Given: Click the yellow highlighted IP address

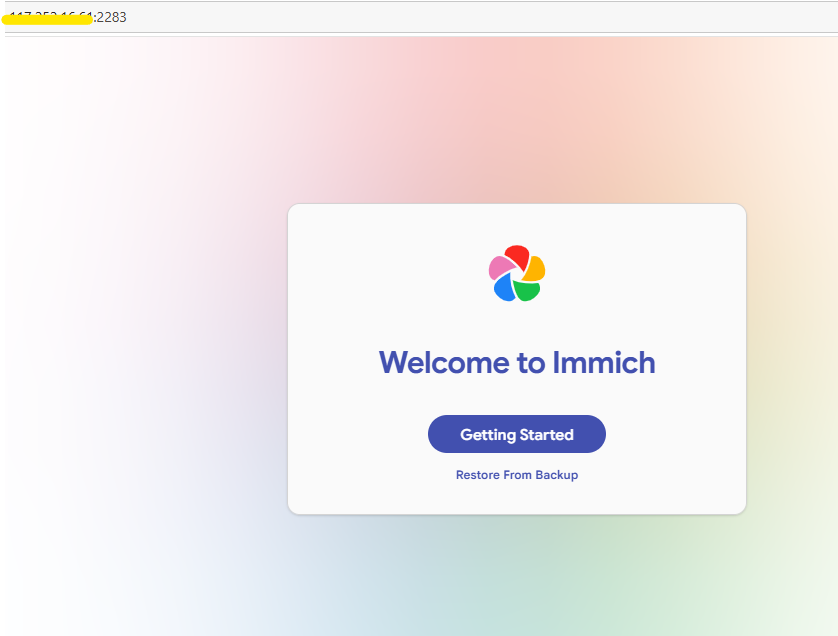Looking at the screenshot, I should pos(47,19).
